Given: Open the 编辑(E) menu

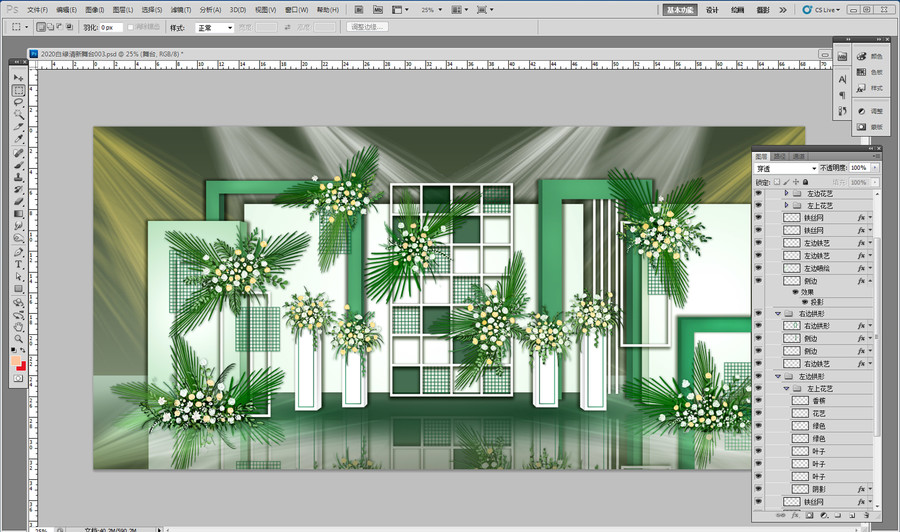Looking at the screenshot, I should pos(66,10).
